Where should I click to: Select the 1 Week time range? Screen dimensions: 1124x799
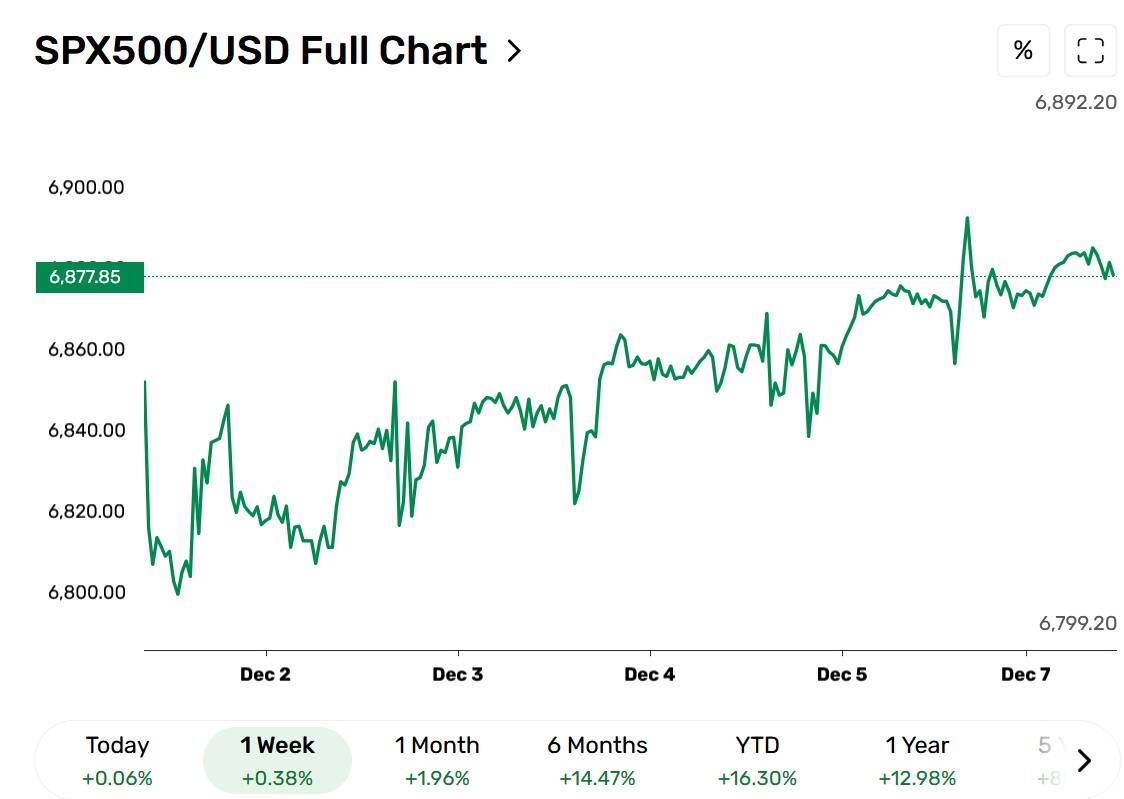[277, 760]
